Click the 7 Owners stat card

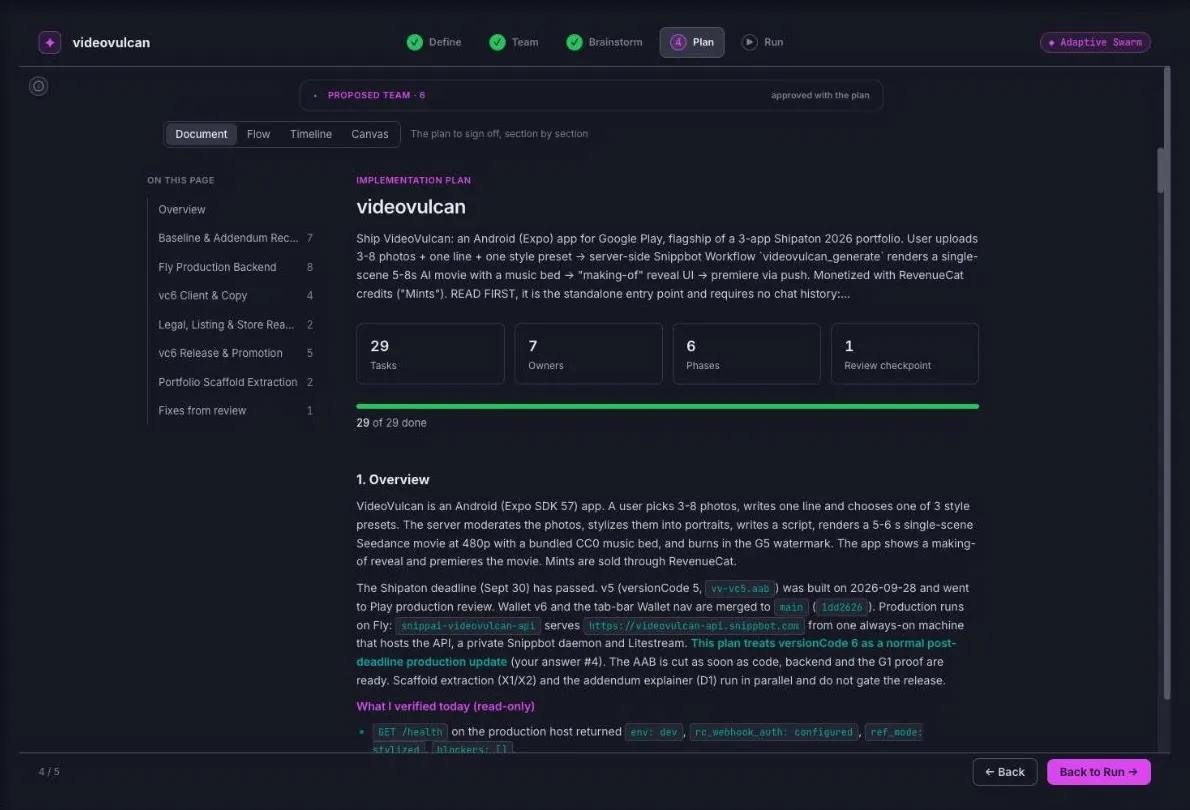[x=588, y=354]
